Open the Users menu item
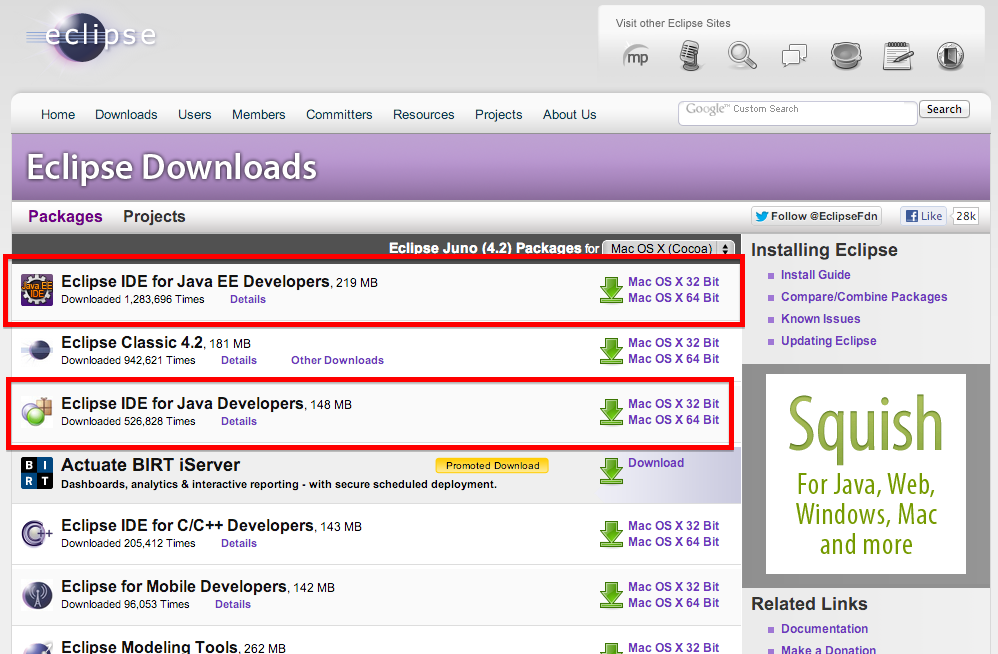Image resolution: width=998 pixels, height=654 pixels. [194, 115]
